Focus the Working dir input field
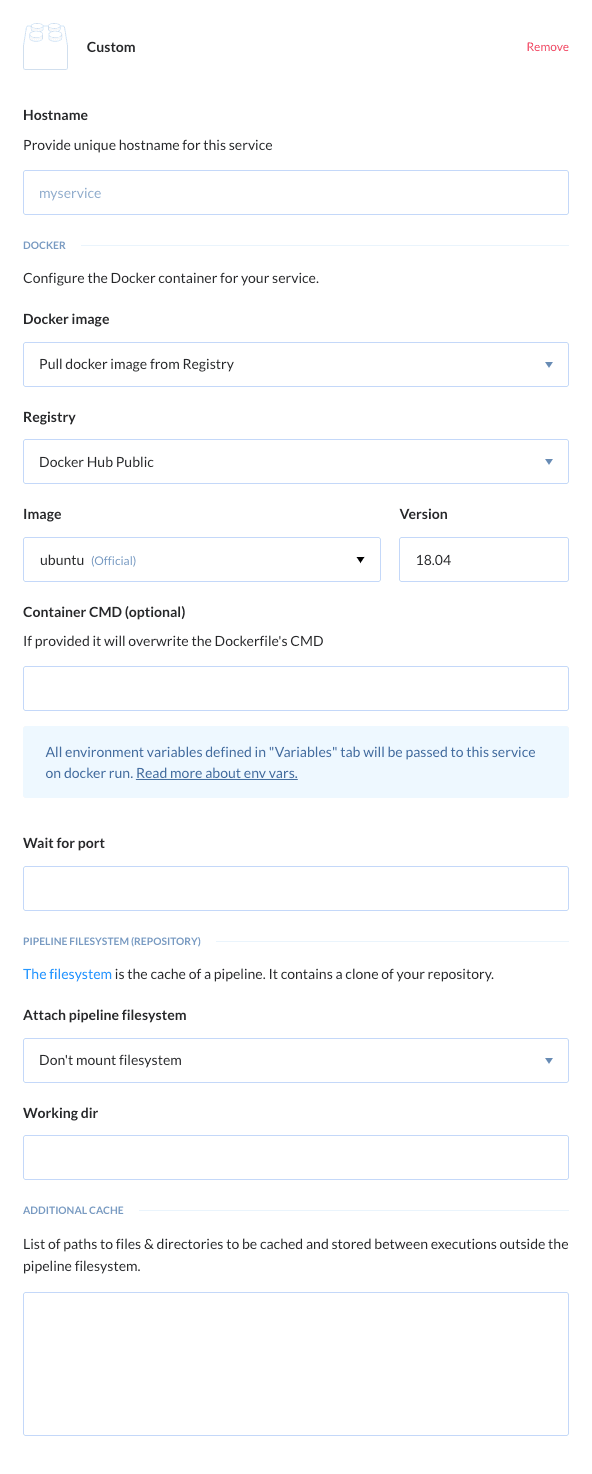 tap(295, 1156)
